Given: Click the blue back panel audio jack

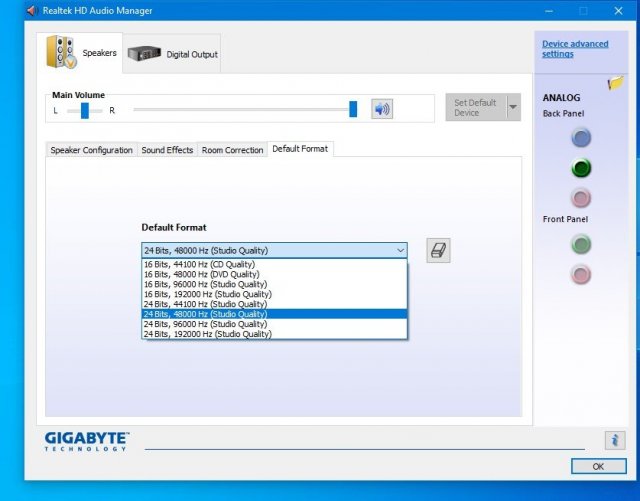Looking at the screenshot, I should pyautogui.click(x=580, y=138).
